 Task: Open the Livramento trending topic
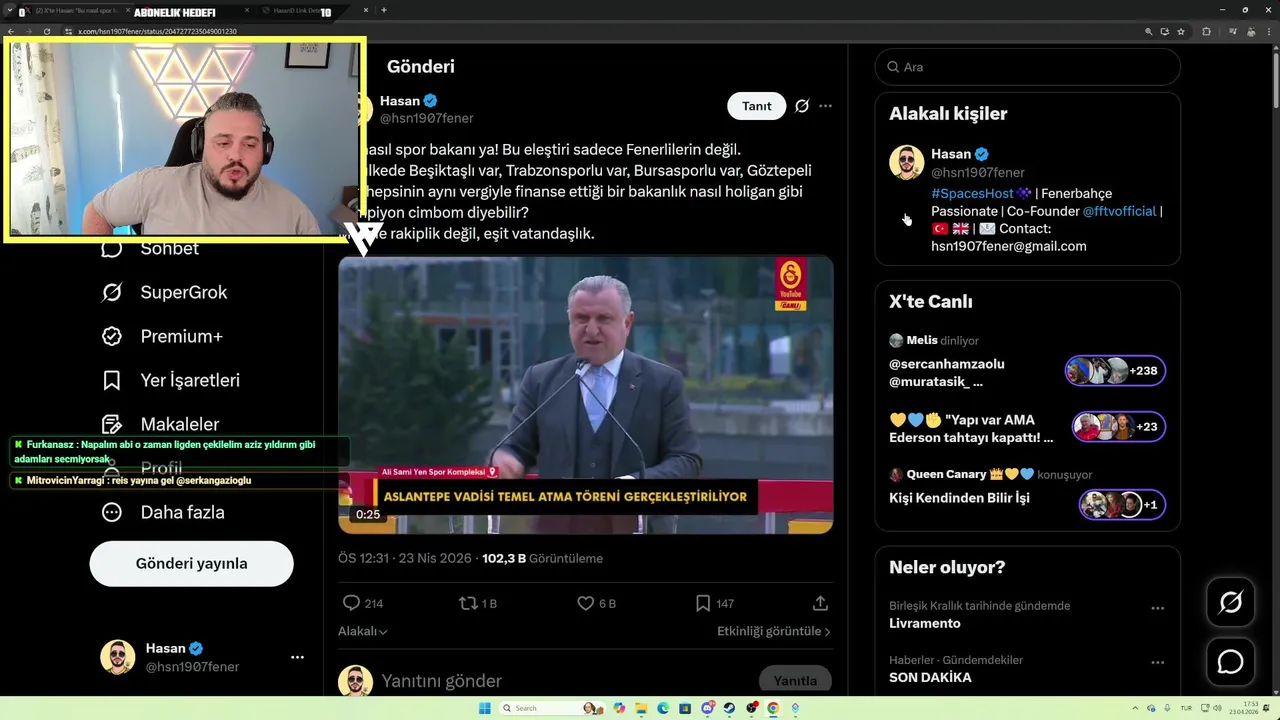click(x=925, y=623)
